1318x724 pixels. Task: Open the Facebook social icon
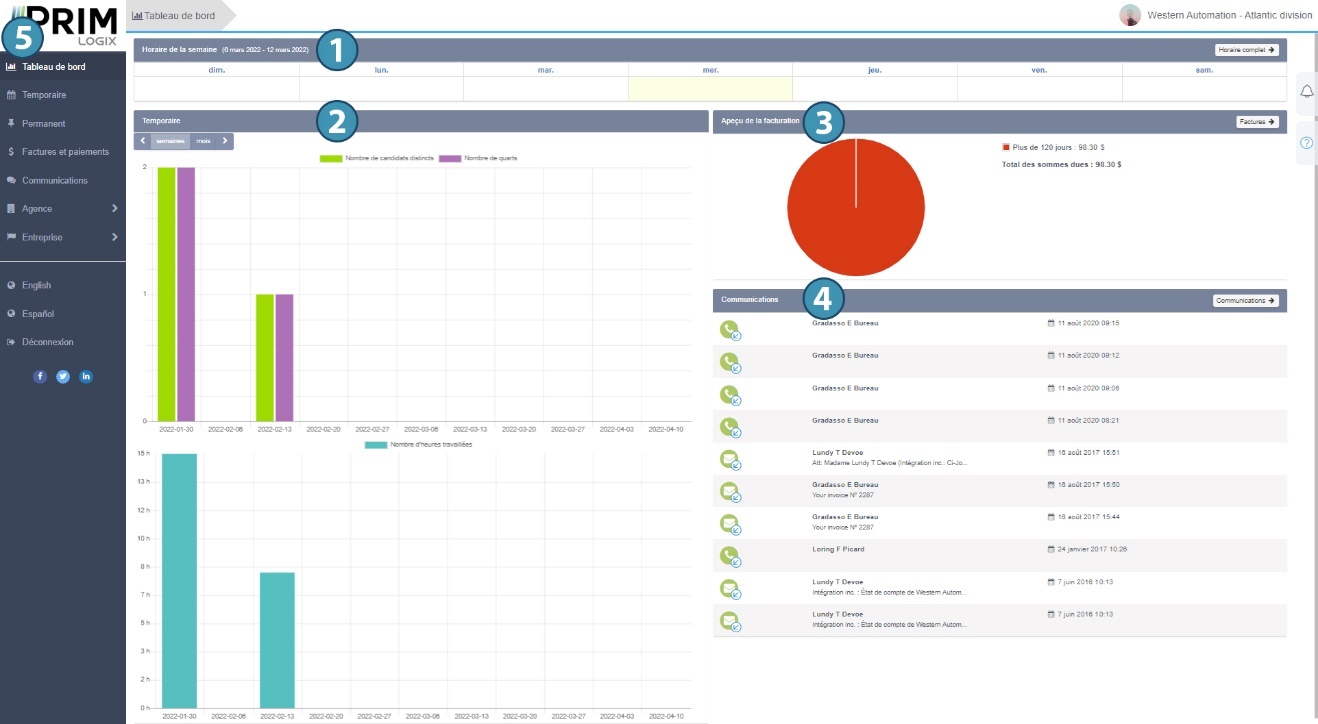(x=40, y=376)
